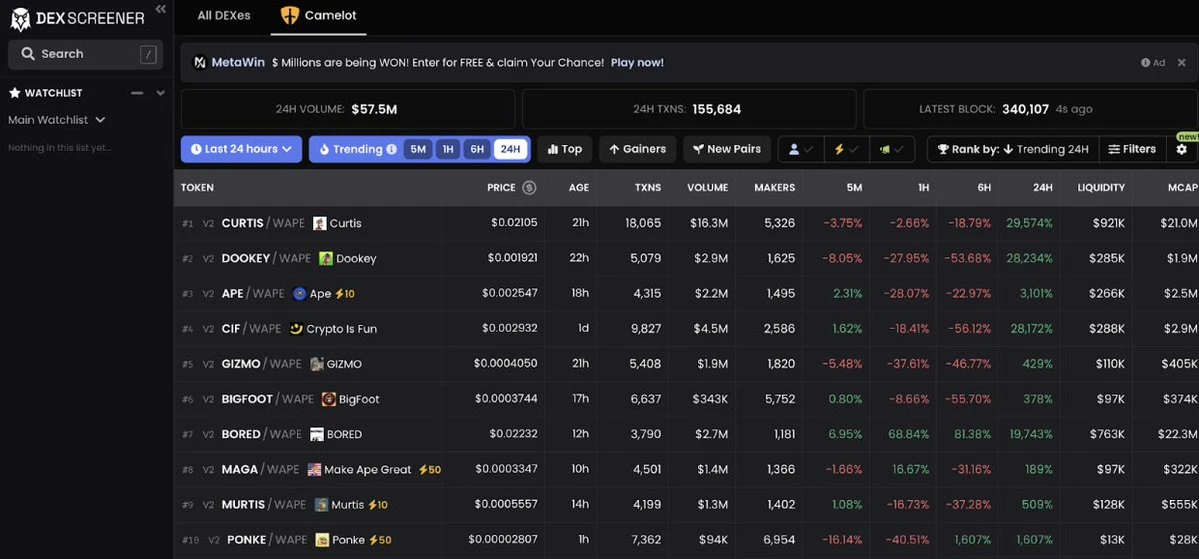Switch to the All DEXes tab

(x=224, y=15)
